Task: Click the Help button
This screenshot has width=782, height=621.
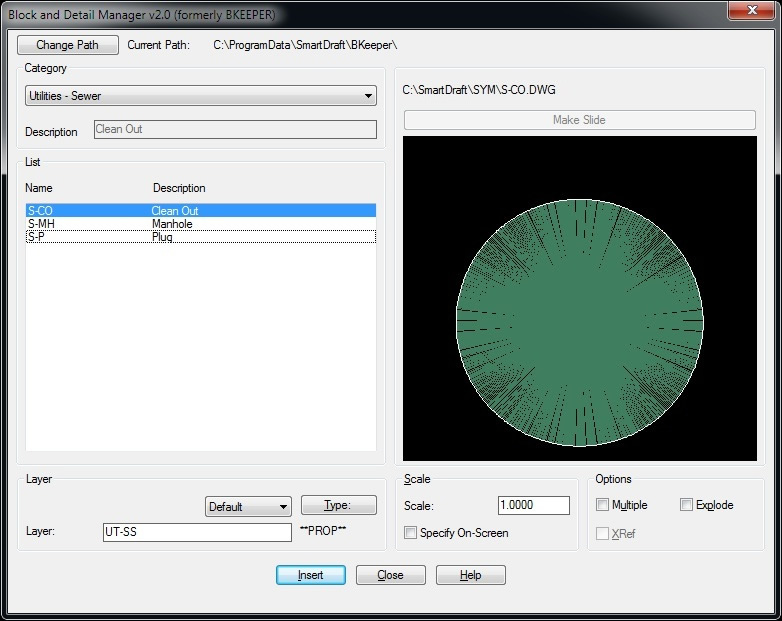Action: click(x=470, y=575)
